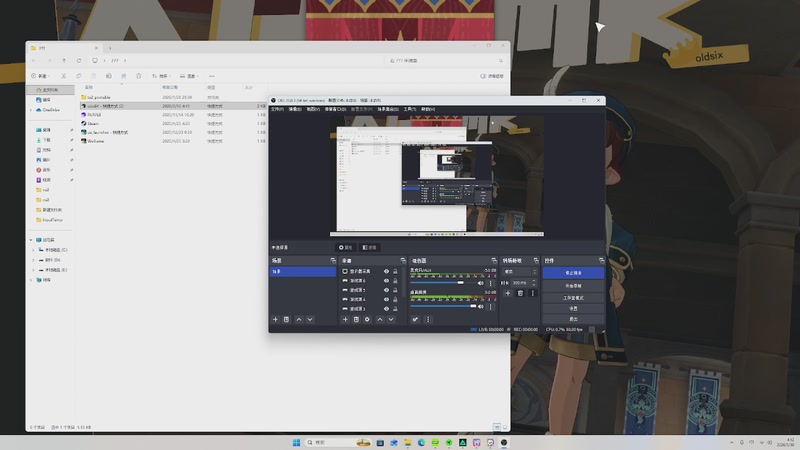Adjust Mic/Aux volume slider
Image resolution: width=800 pixels, height=450 pixels.
(443, 283)
